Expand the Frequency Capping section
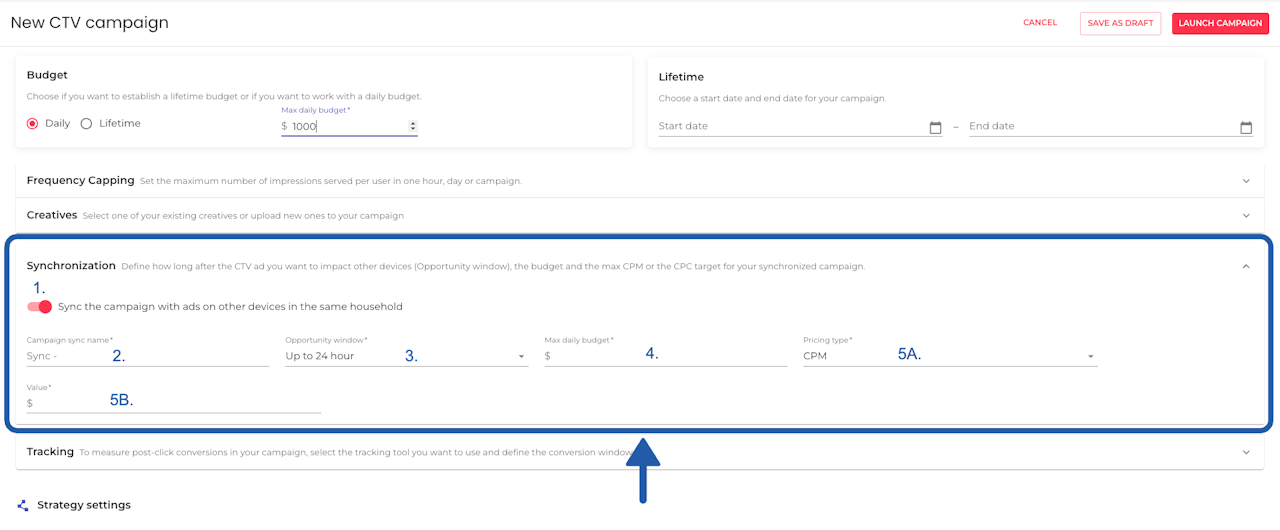 click(x=1246, y=181)
